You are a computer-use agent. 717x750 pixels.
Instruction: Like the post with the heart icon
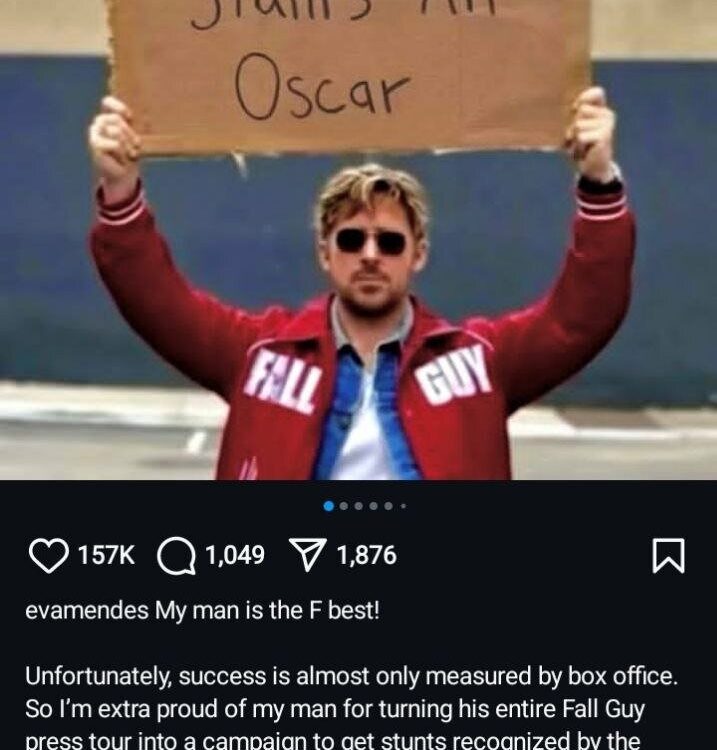pyautogui.click(x=48, y=555)
